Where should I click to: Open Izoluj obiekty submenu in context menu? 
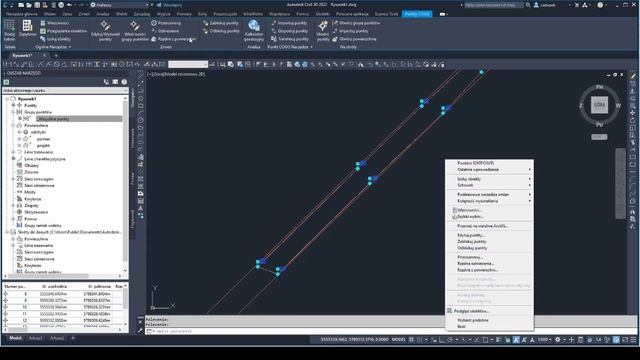489,179
